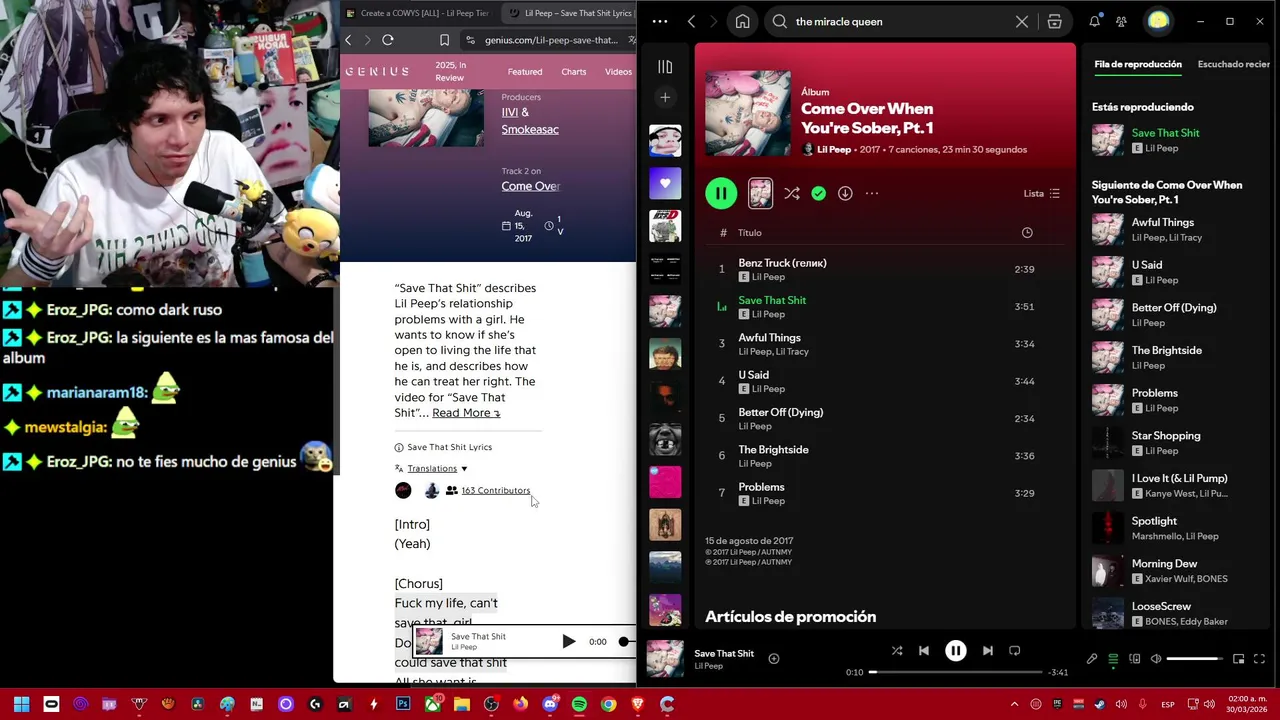The image size is (1280, 720).
Task: Toggle repeat in player bar
Action: tap(1014, 651)
